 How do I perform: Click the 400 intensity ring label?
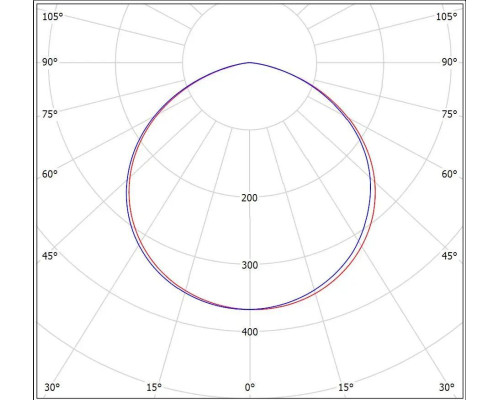[x=249, y=332]
